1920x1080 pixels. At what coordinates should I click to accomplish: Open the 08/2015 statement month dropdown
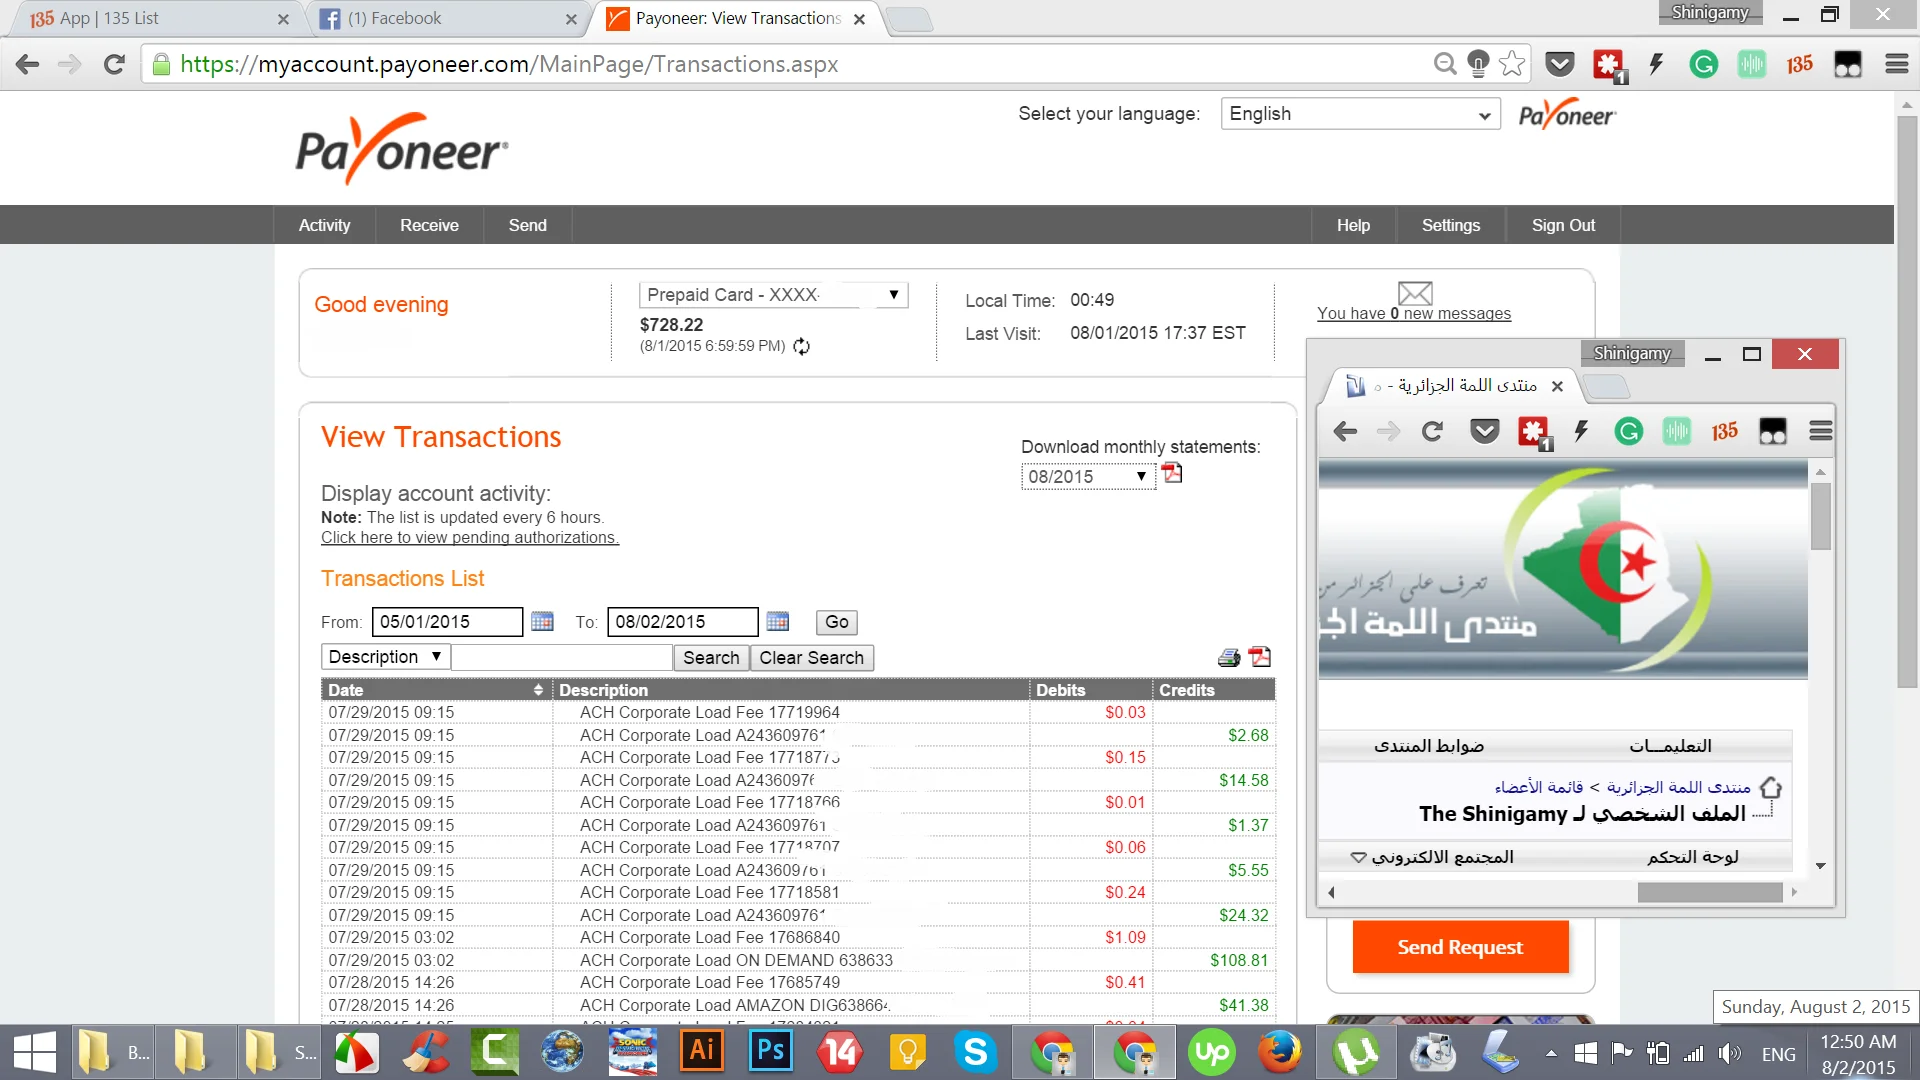click(x=1087, y=477)
